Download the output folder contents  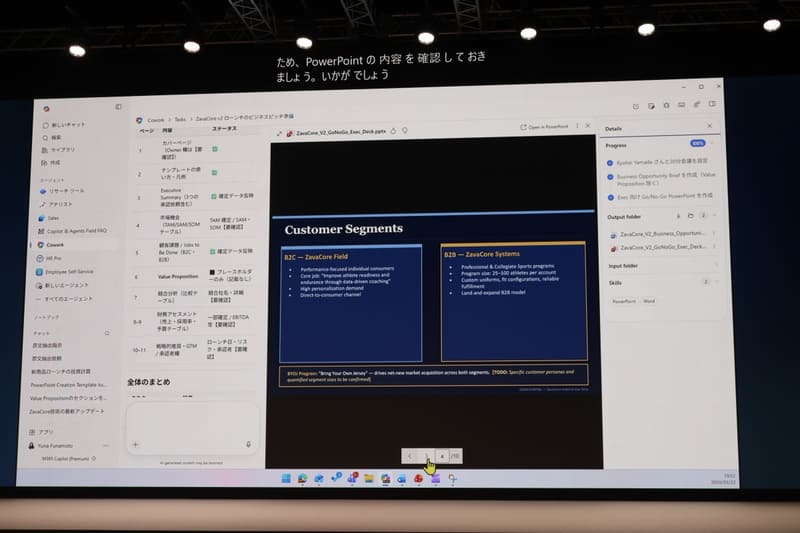tap(679, 216)
